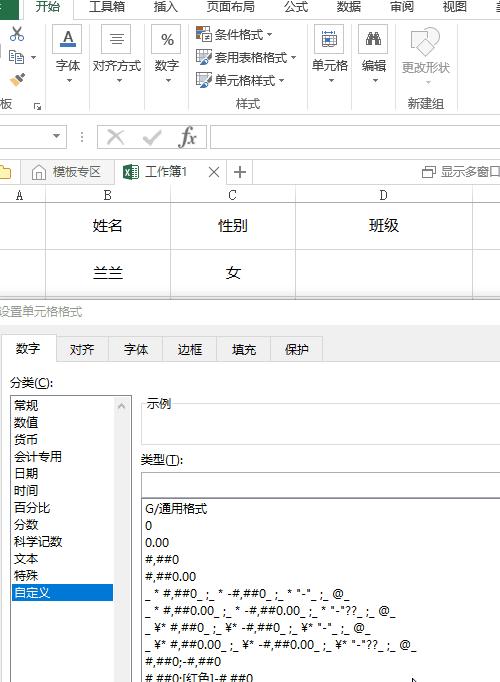Viewport: 500px width, 682px height.
Task: Click the Copy icon
Action: coord(17,57)
